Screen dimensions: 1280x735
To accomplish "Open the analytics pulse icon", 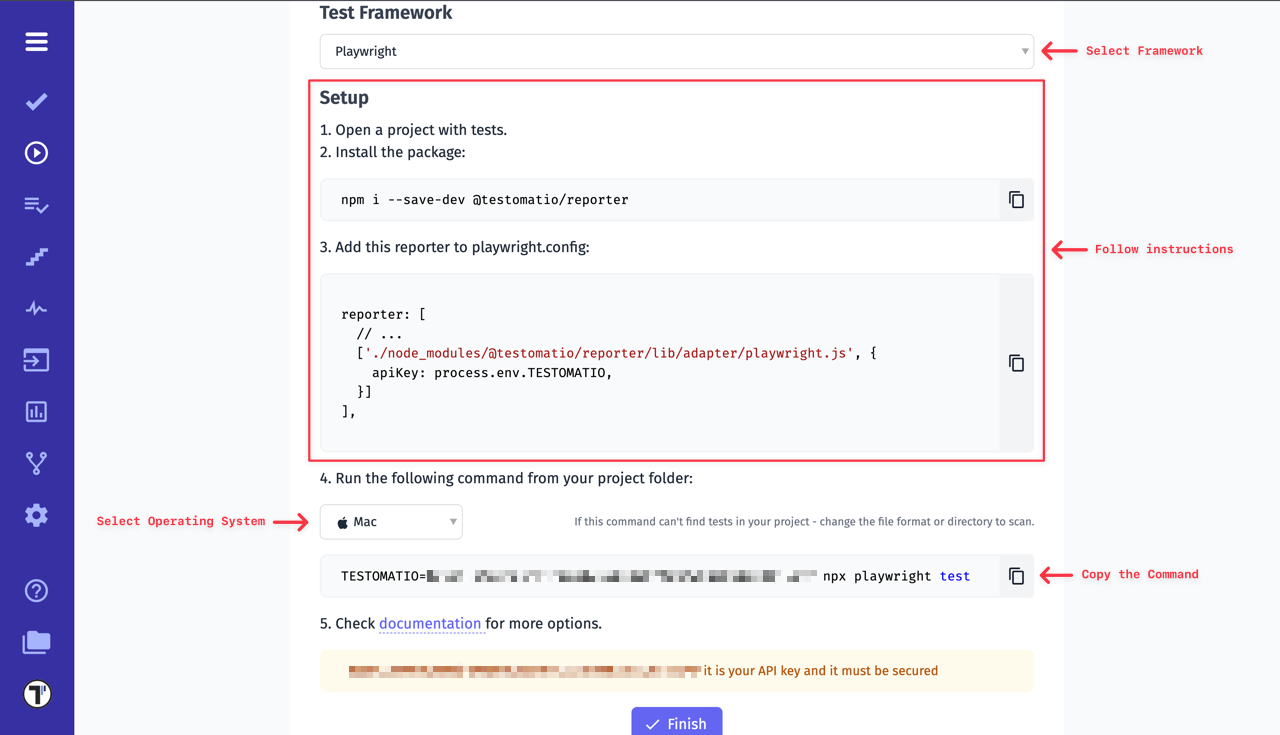I will (x=36, y=308).
